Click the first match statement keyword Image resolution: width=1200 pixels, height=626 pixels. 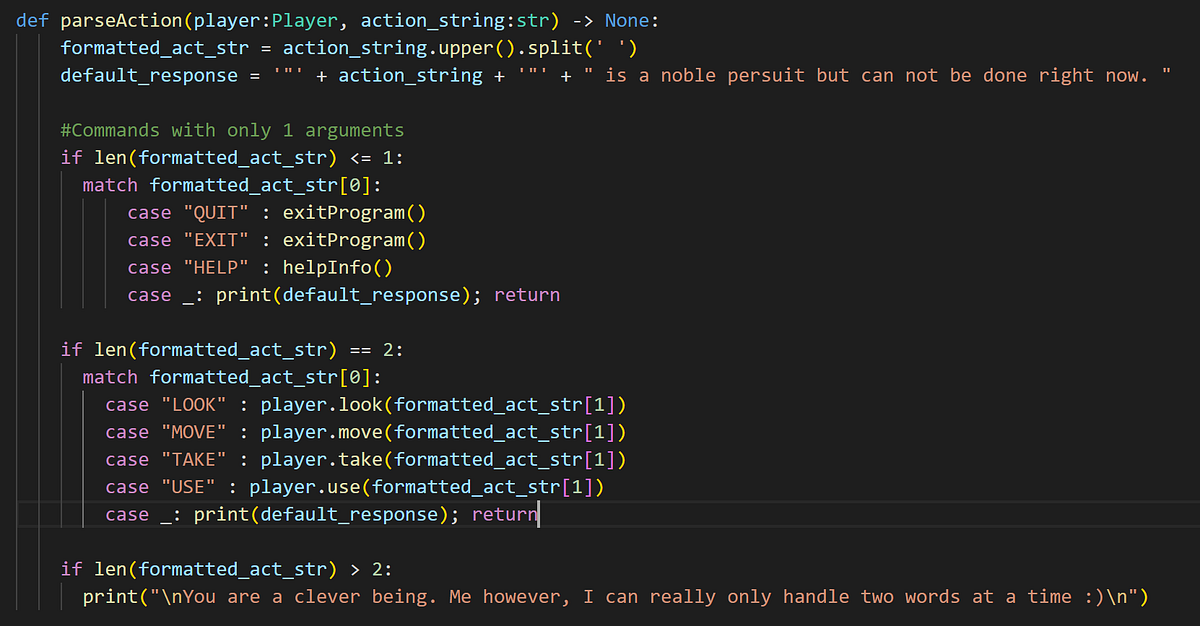[x=110, y=184]
